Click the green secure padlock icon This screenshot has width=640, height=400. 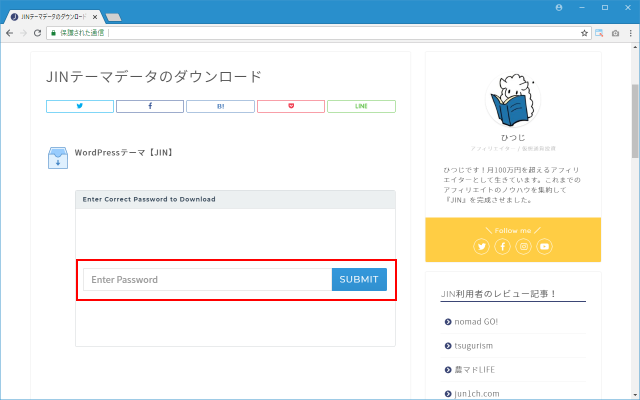53,33
